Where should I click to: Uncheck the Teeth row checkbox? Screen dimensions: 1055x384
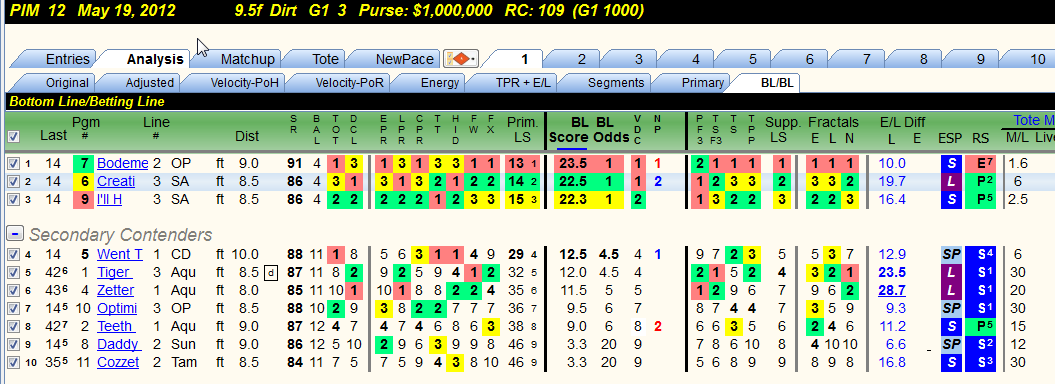pyautogui.click(x=13, y=327)
